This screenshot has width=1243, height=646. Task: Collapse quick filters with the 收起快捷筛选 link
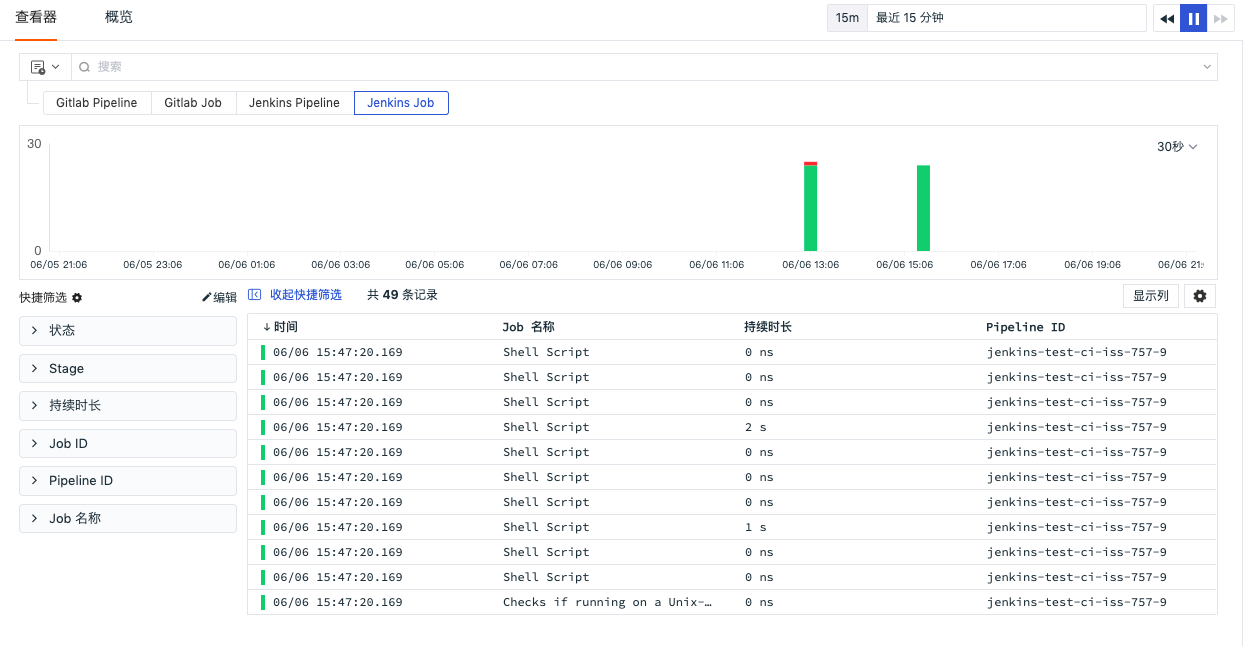click(x=295, y=295)
